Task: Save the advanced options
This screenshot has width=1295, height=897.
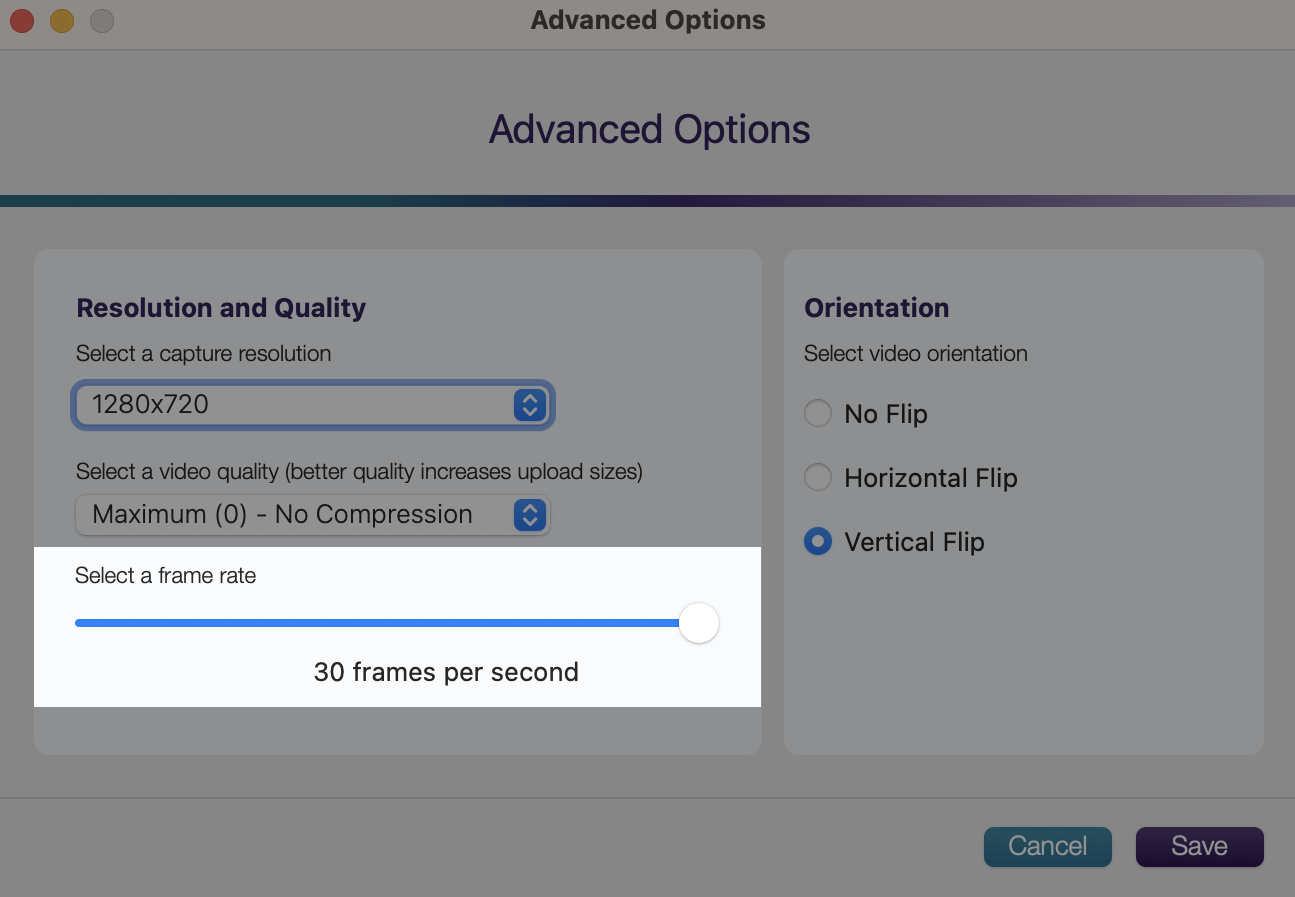Action: pos(1199,846)
